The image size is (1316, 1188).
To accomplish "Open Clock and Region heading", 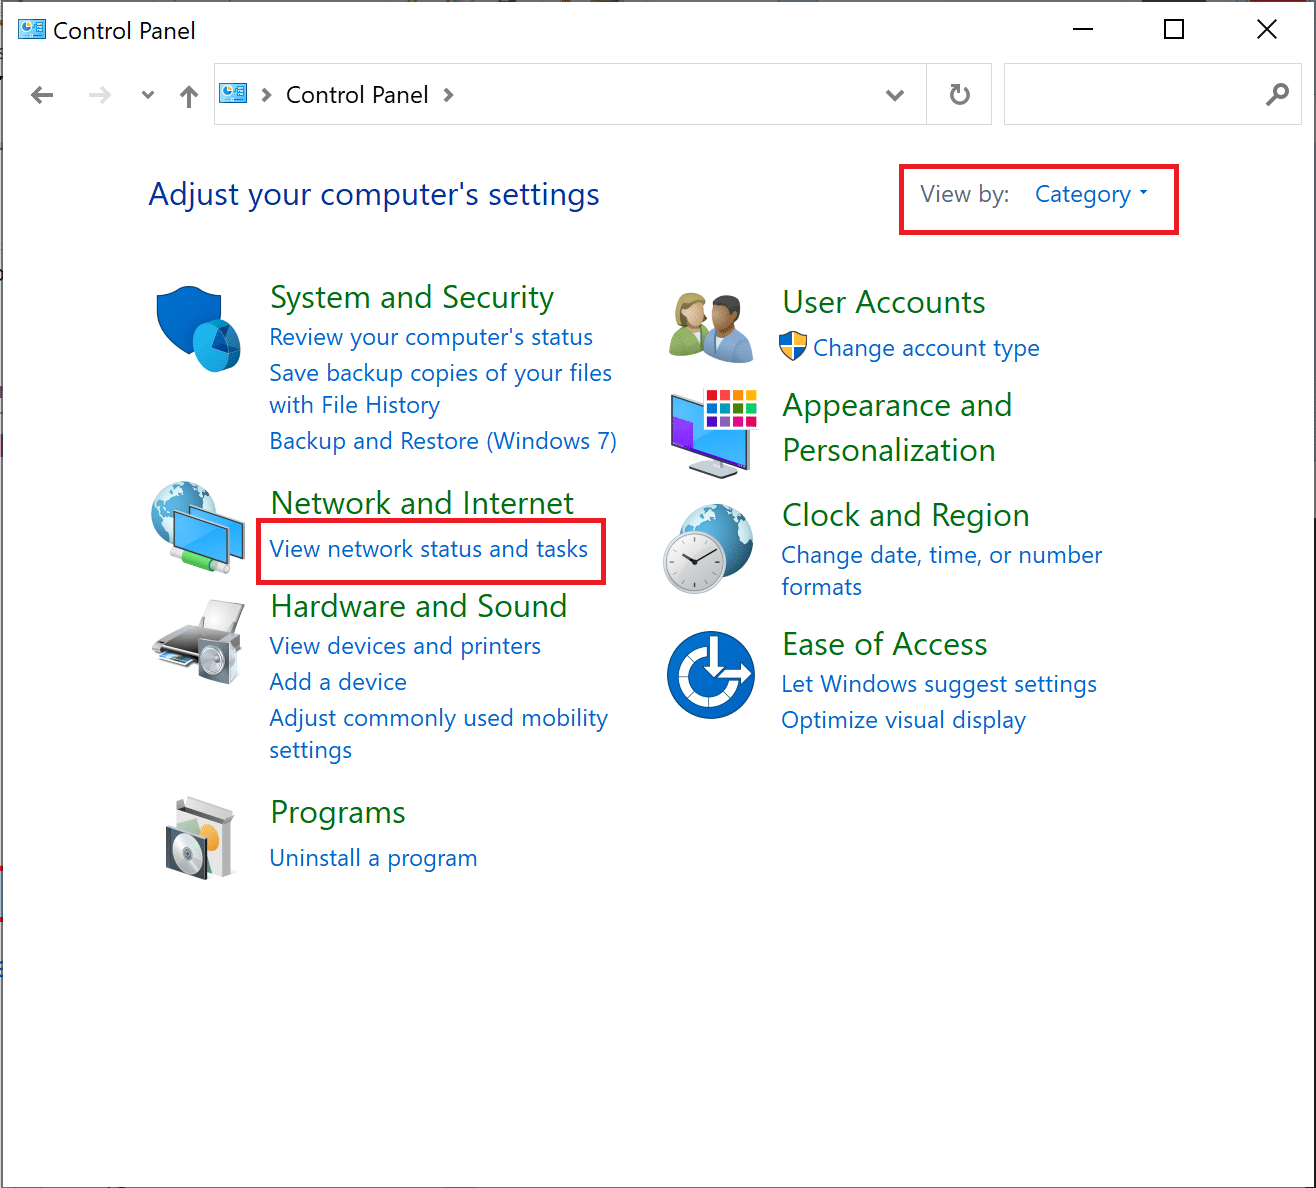I will point(906,515).
